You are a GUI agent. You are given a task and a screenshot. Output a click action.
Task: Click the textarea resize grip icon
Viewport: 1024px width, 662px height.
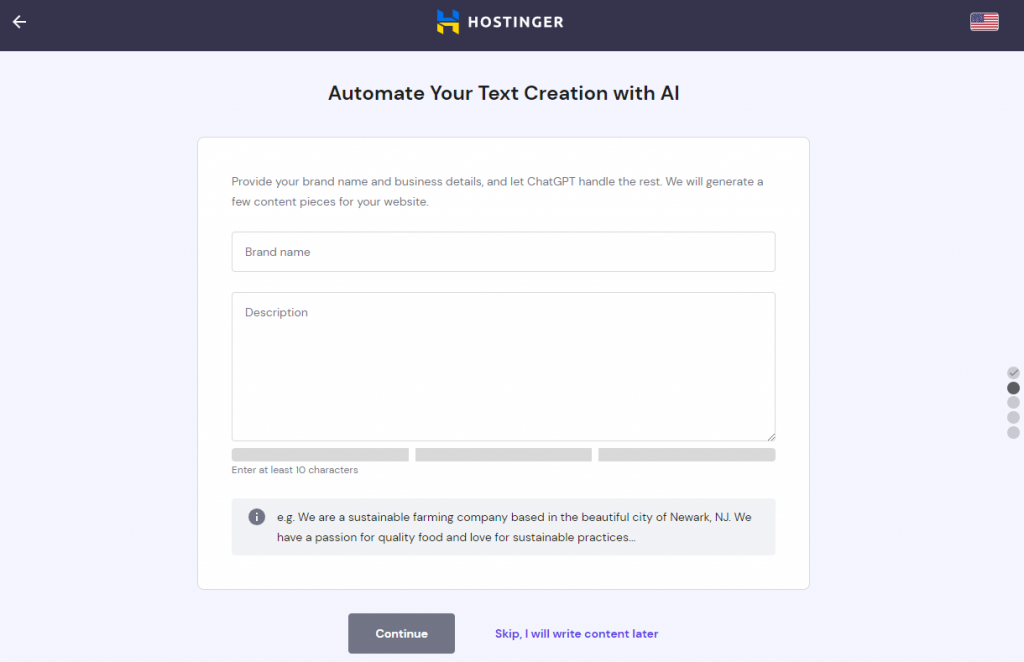click(x=770, y=434)
